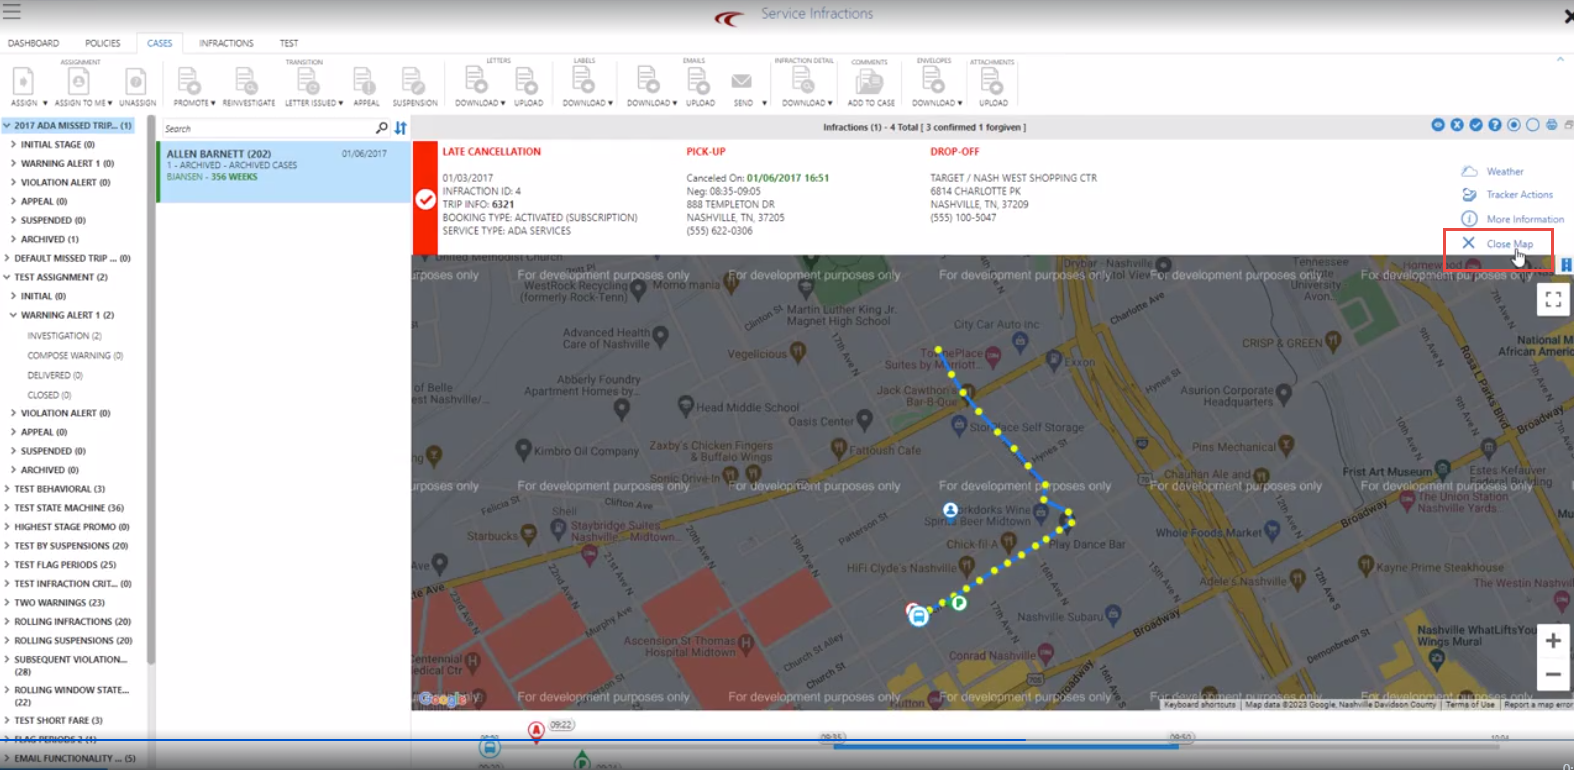Click the map zoom in plus button
This screenshot has height=770, width=1574.
[x=1552, y=641]
